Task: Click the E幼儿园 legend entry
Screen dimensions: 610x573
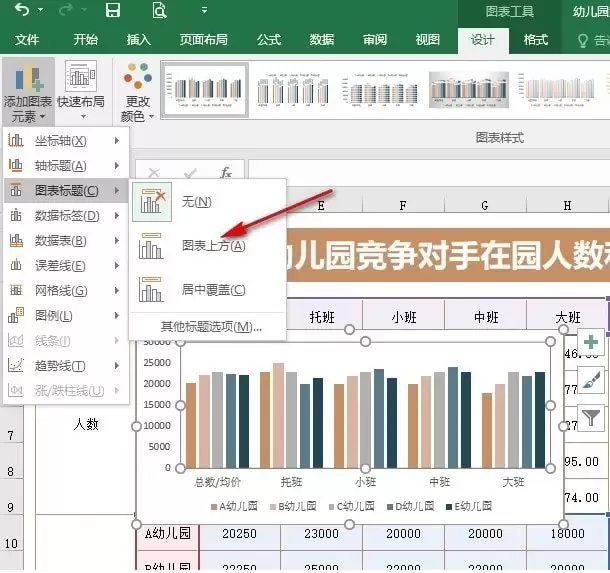Action: (x=469, y=506)
